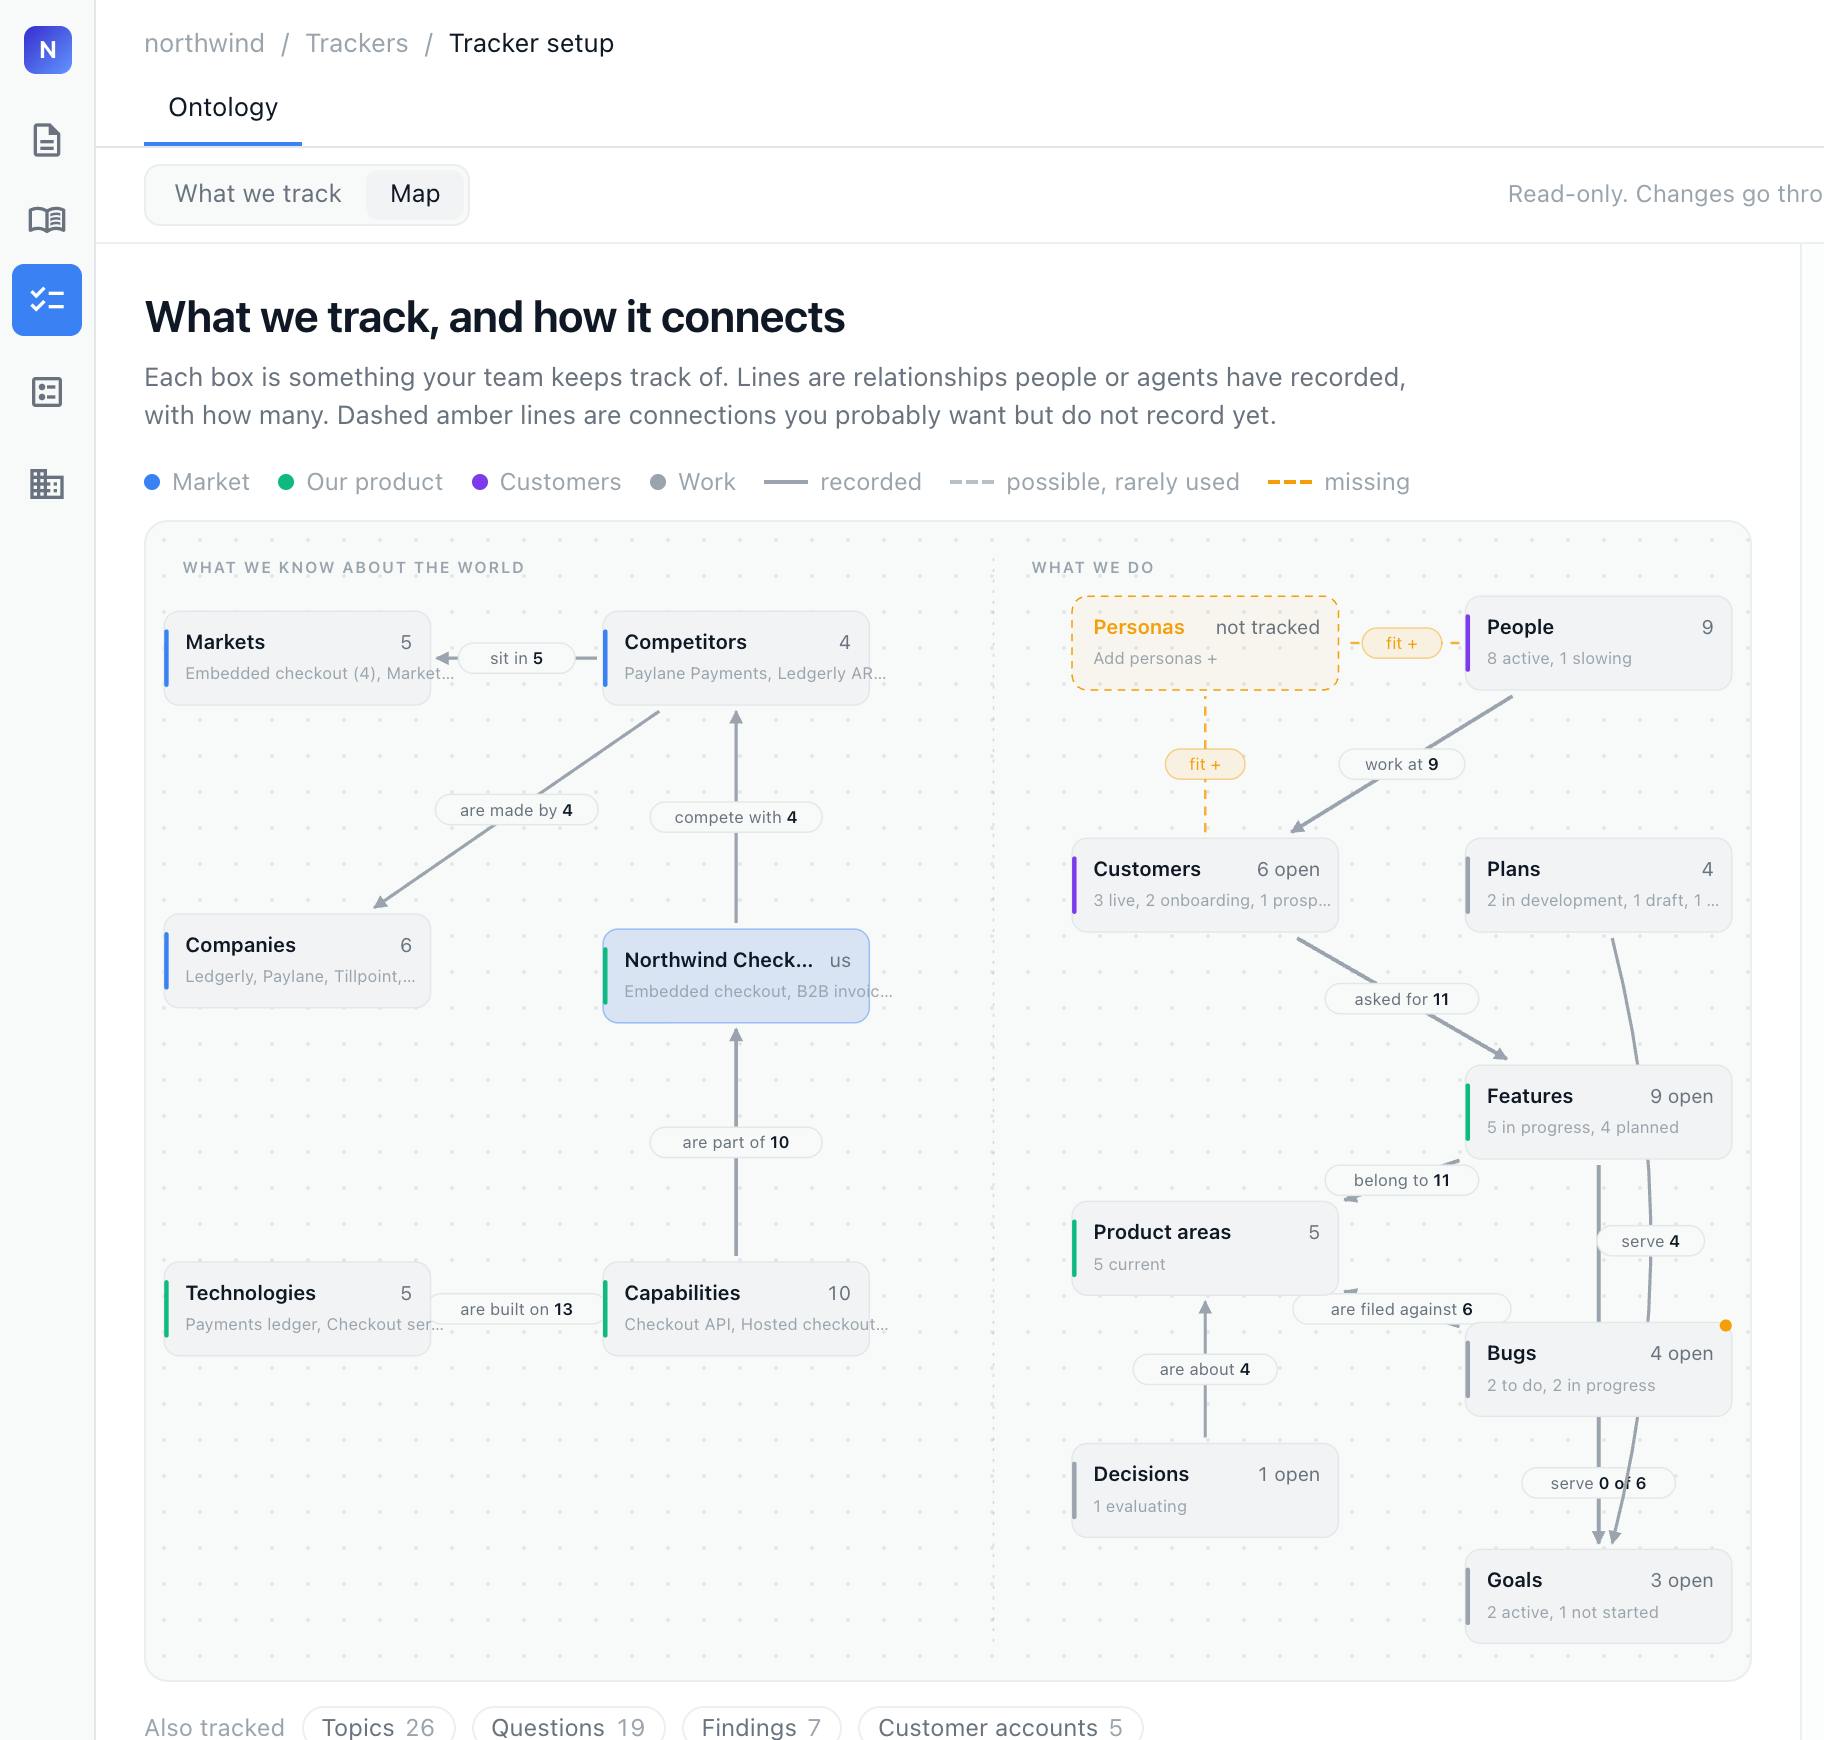Image resolution: width=1824 pixels, height=1740 pixels.
Task: Click the 'are part of 10' relationship label
Action: coord(736,1142)
